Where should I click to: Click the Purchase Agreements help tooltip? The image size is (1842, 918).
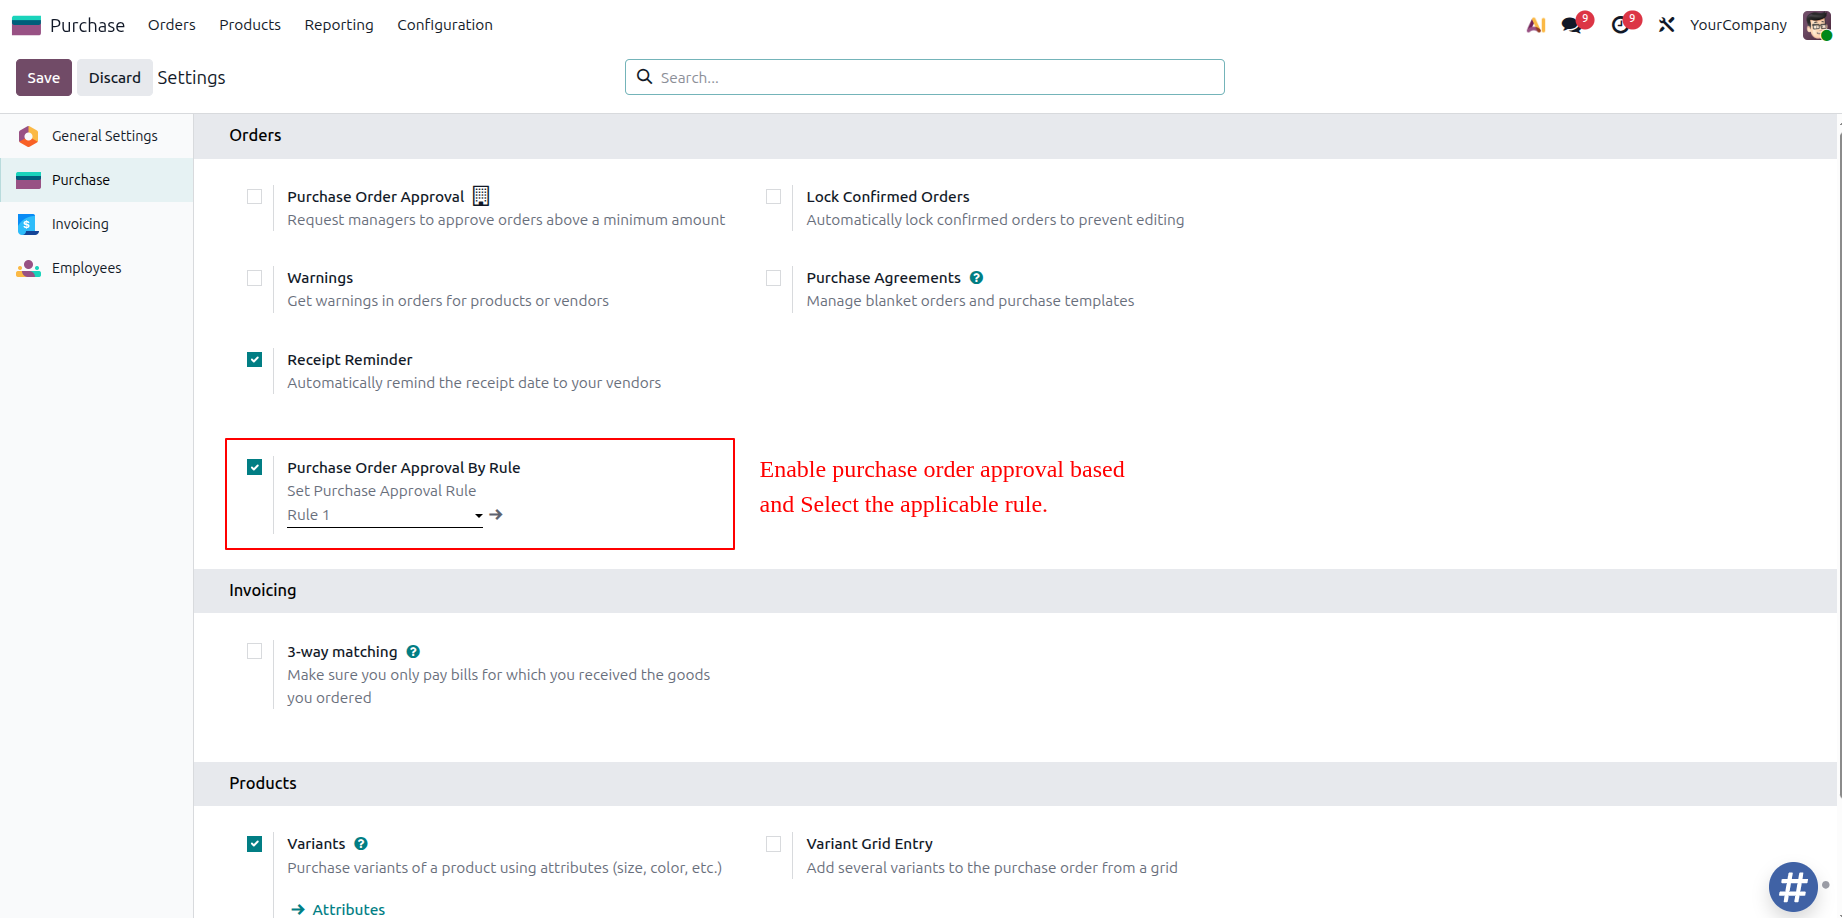pyautogui.click(x=977, y=277)
